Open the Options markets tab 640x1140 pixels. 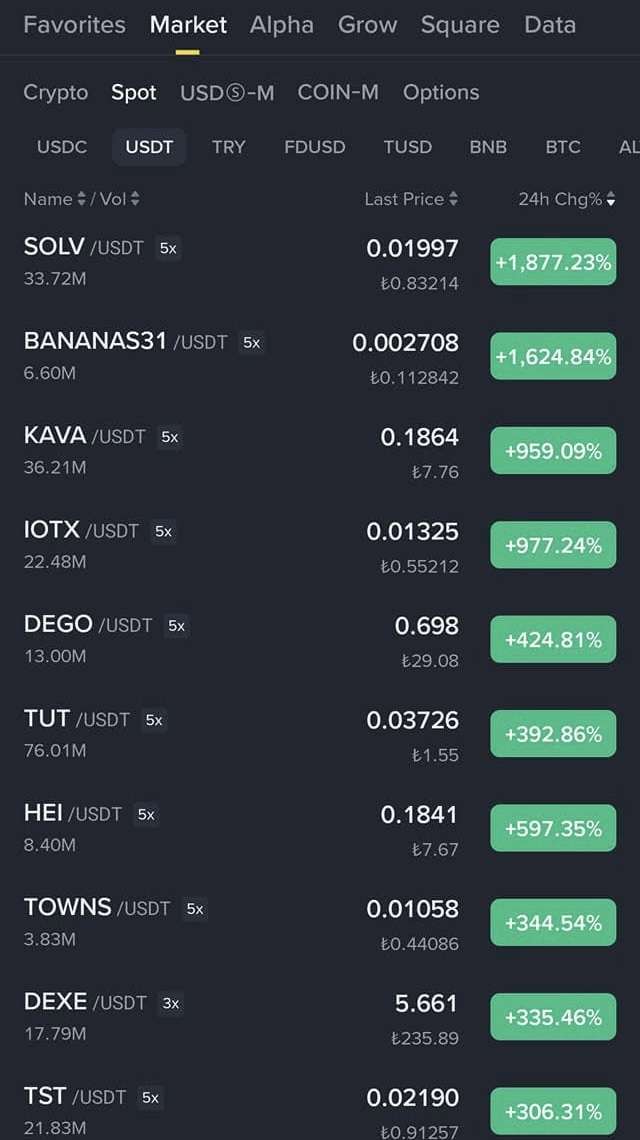pyautogui.click(x=441, y=93)
